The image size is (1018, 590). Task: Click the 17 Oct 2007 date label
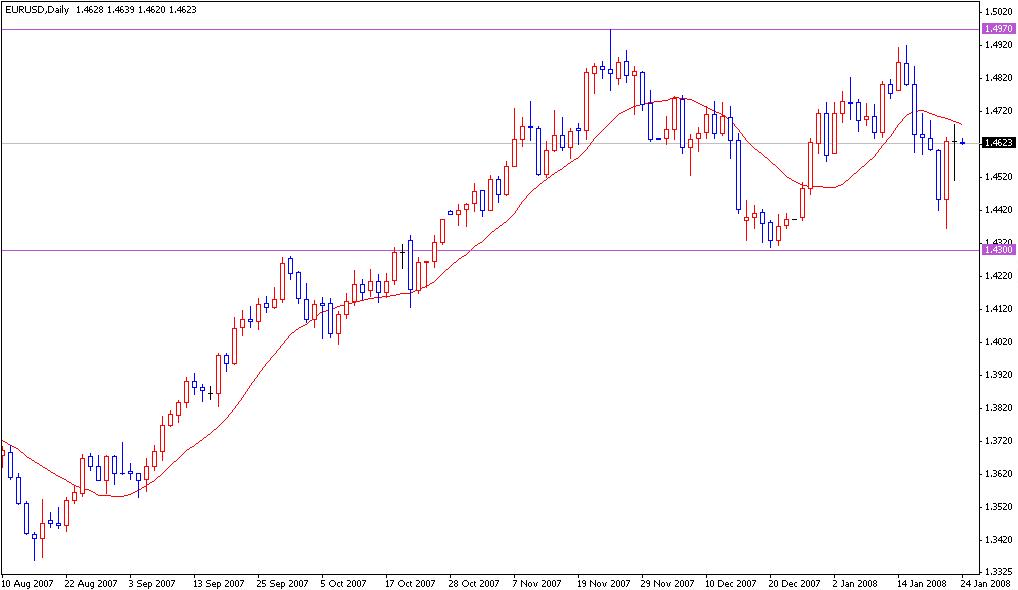(410, 584)
